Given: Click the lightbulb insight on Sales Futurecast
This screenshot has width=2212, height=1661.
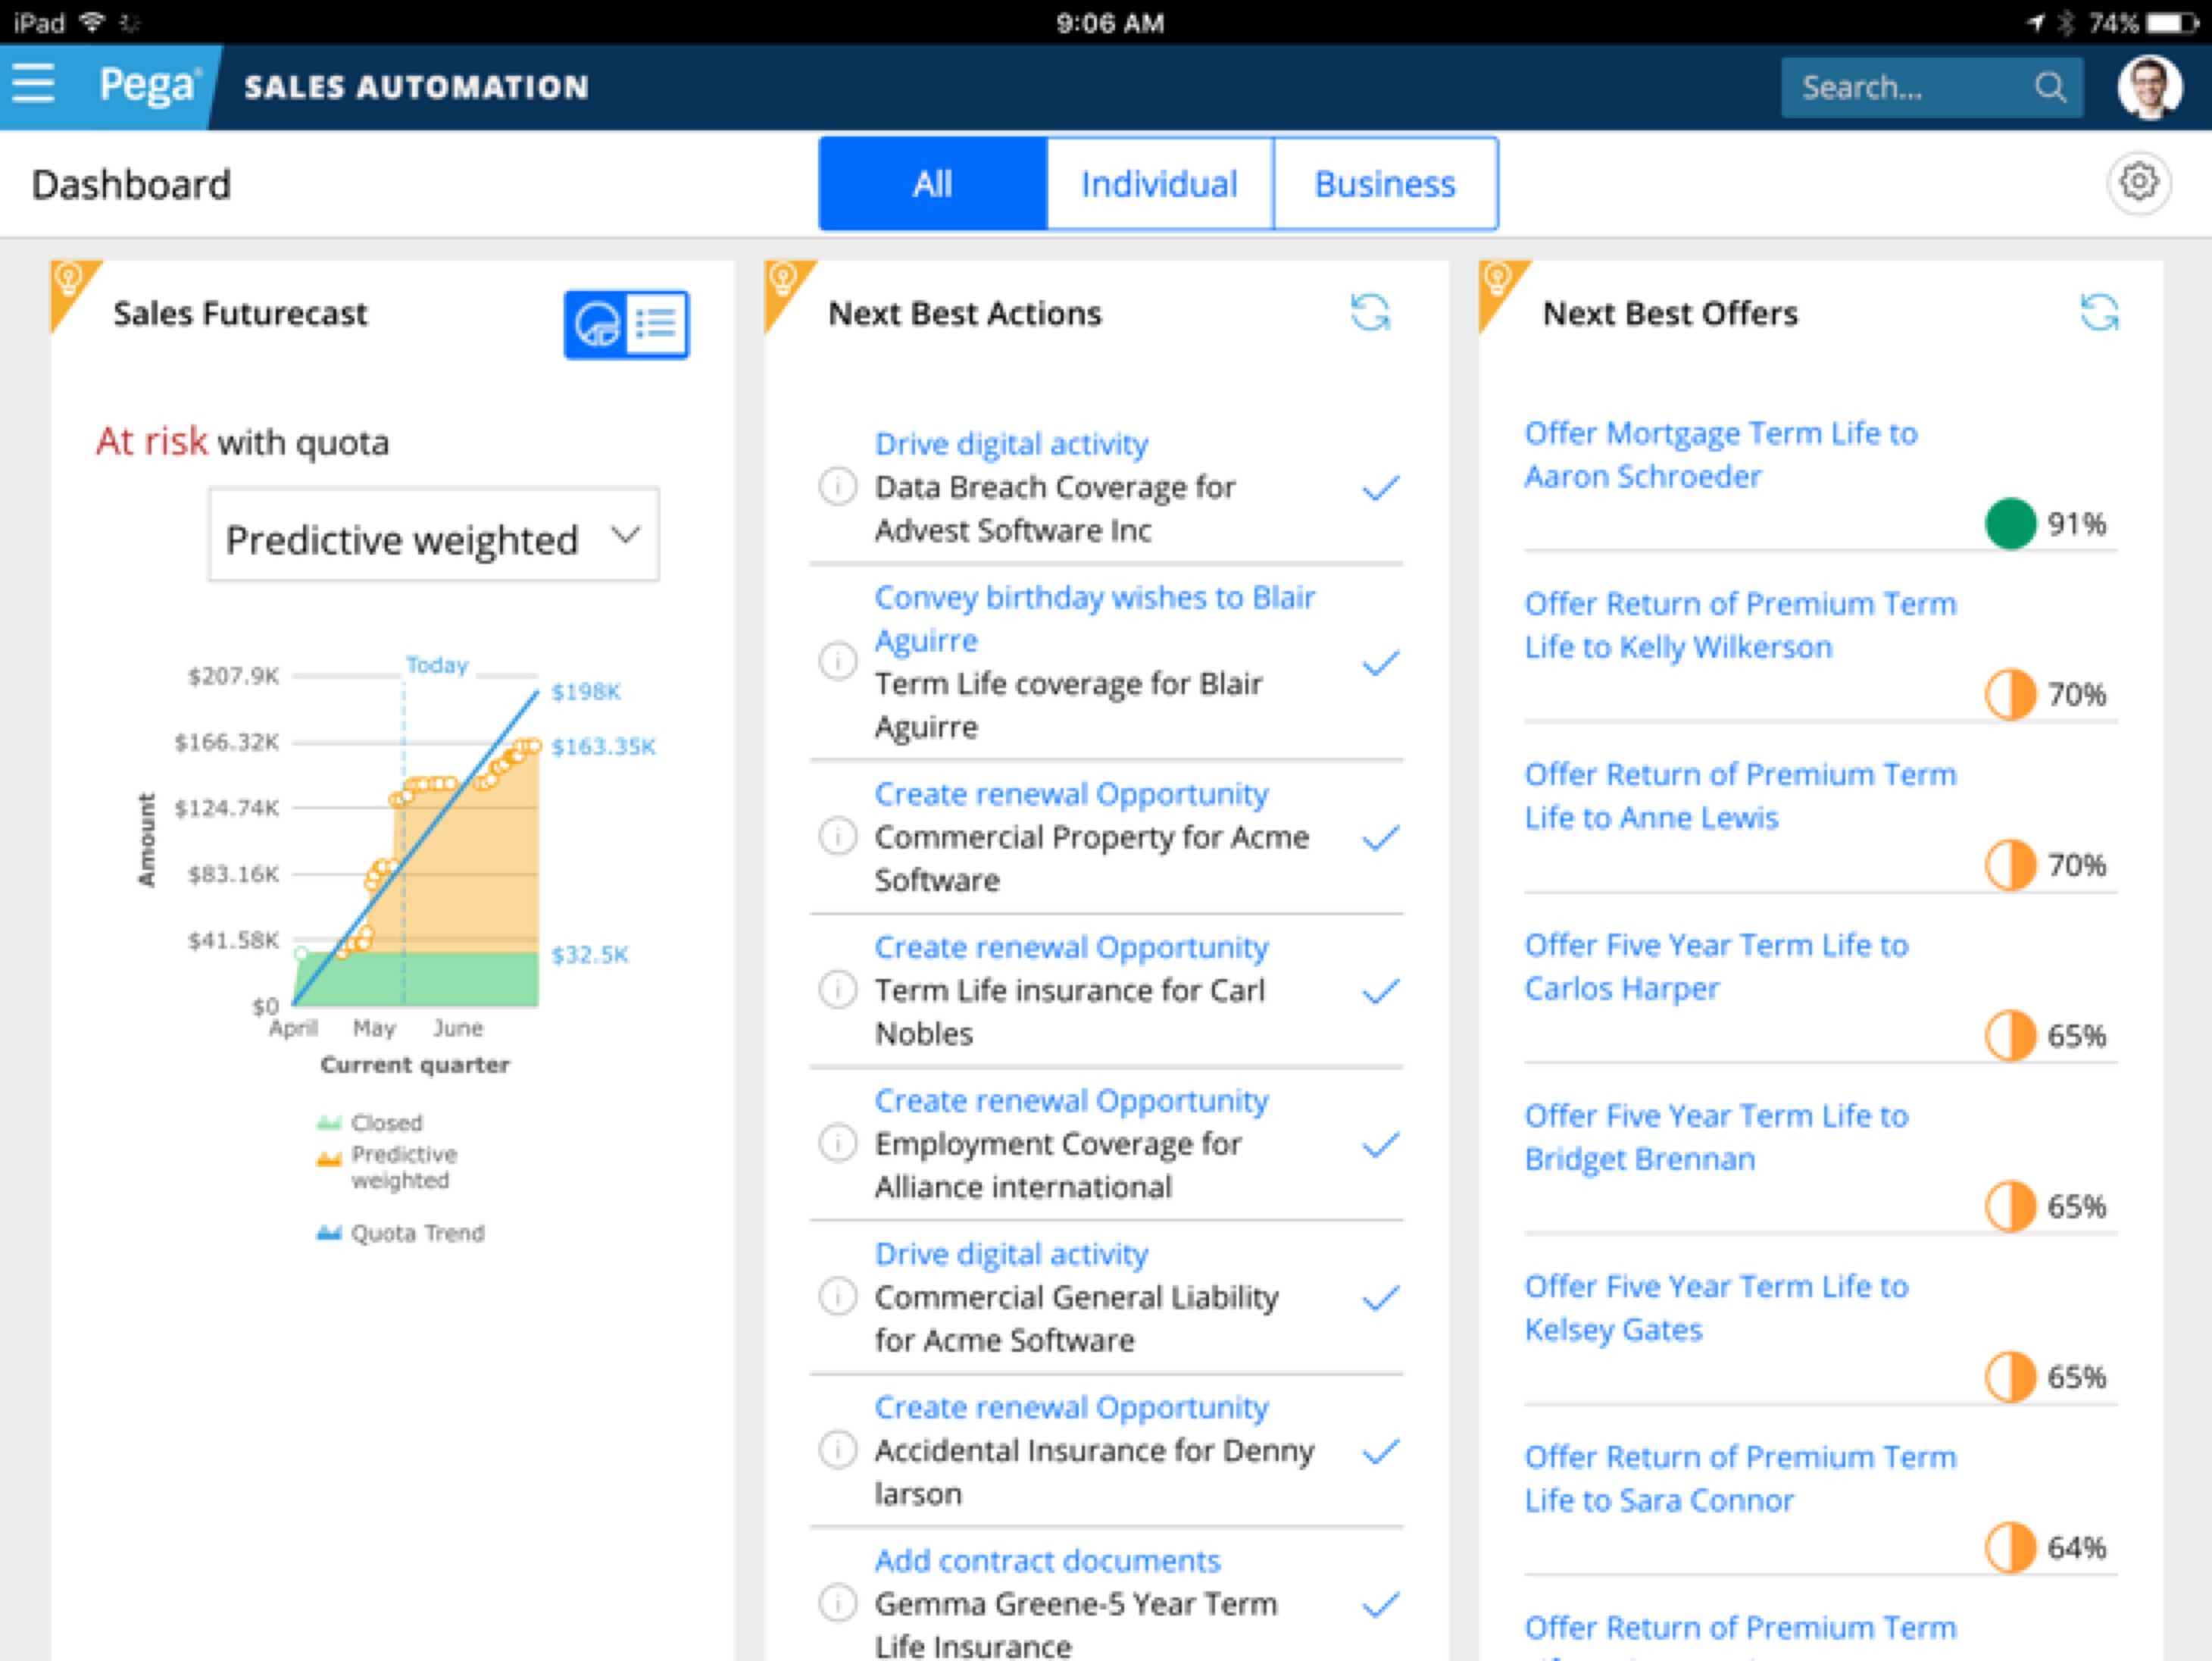Looking at the screenshot, I should 68,279.
